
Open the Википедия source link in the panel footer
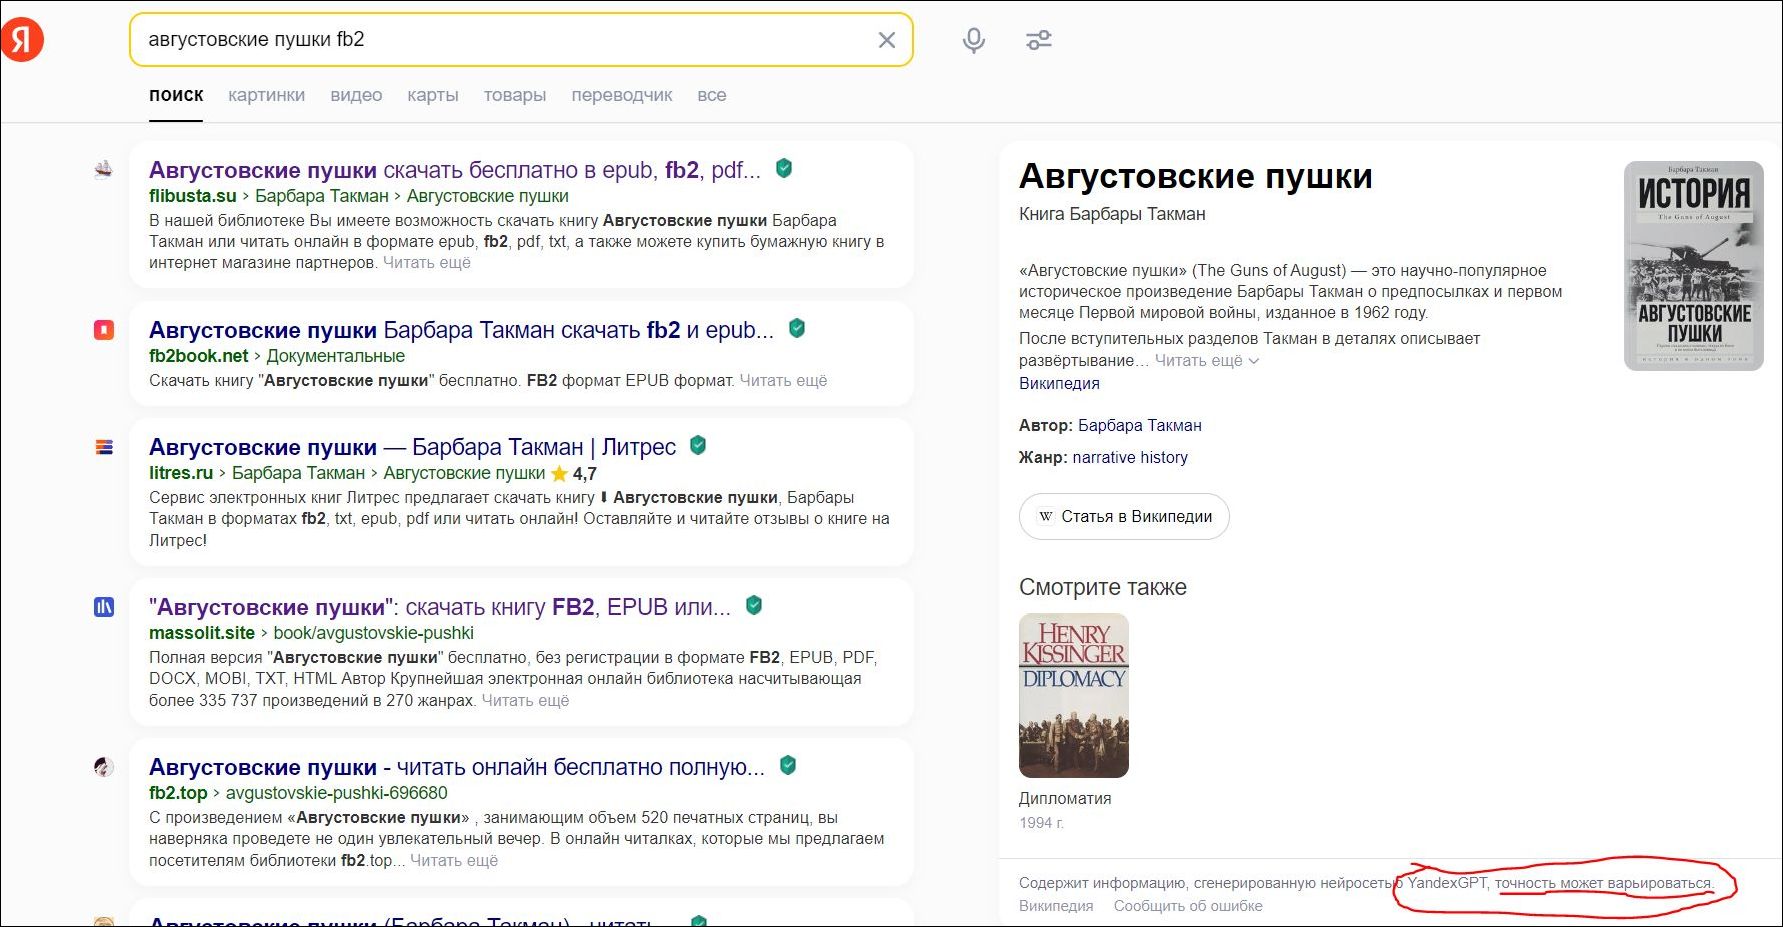[1056, 906]
